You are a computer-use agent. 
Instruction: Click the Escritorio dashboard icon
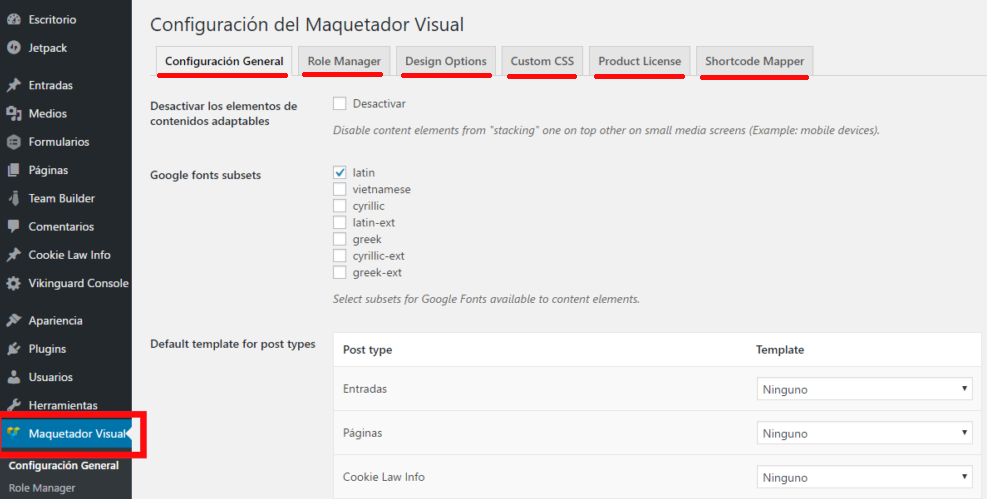[14, 19]
